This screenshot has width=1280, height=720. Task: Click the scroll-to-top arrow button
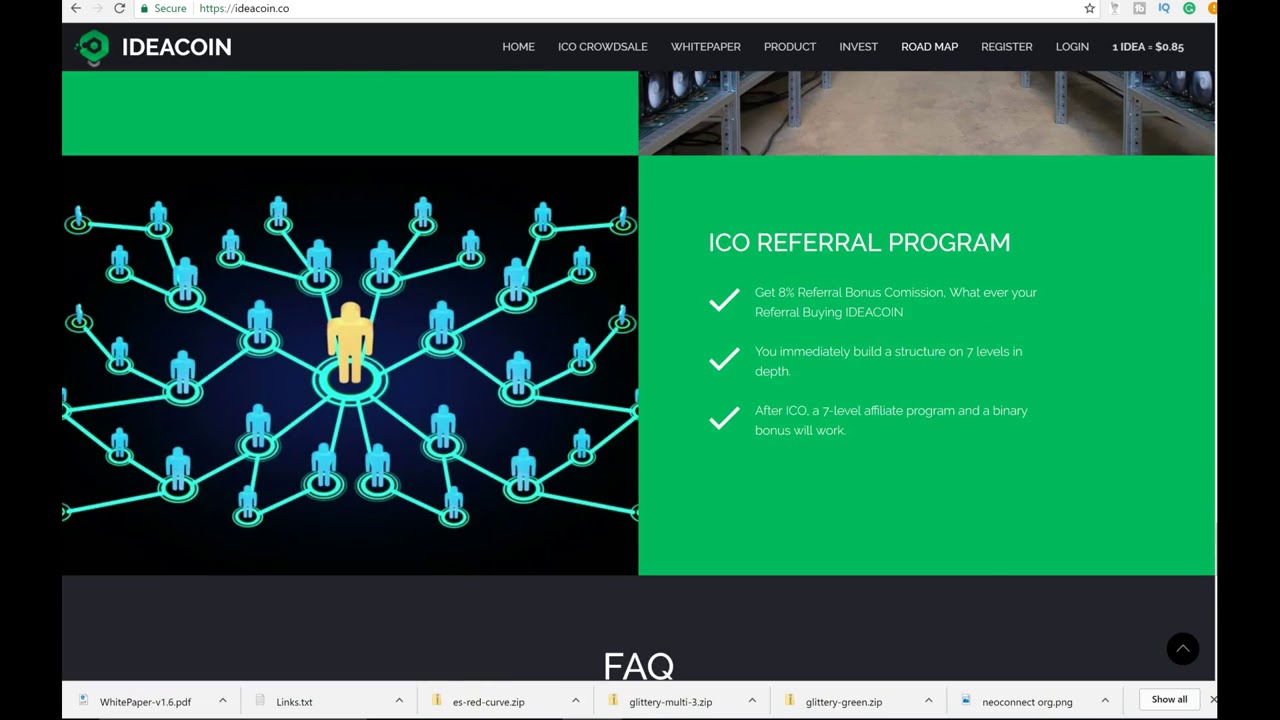pyautogui.click(x=1183, y=649)
